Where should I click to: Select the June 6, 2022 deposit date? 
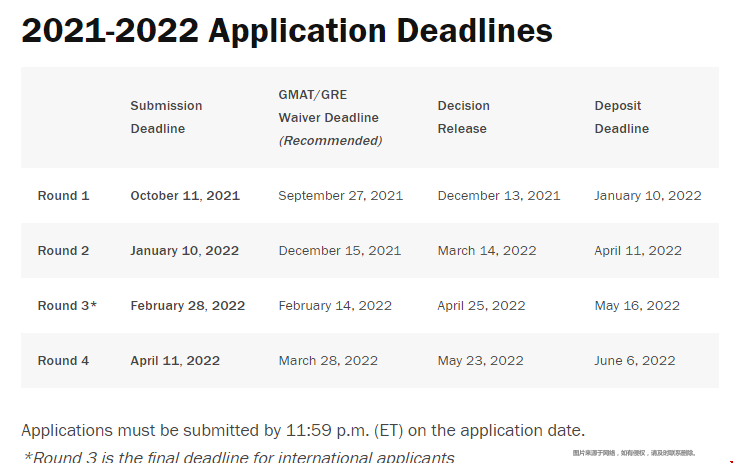635,361
